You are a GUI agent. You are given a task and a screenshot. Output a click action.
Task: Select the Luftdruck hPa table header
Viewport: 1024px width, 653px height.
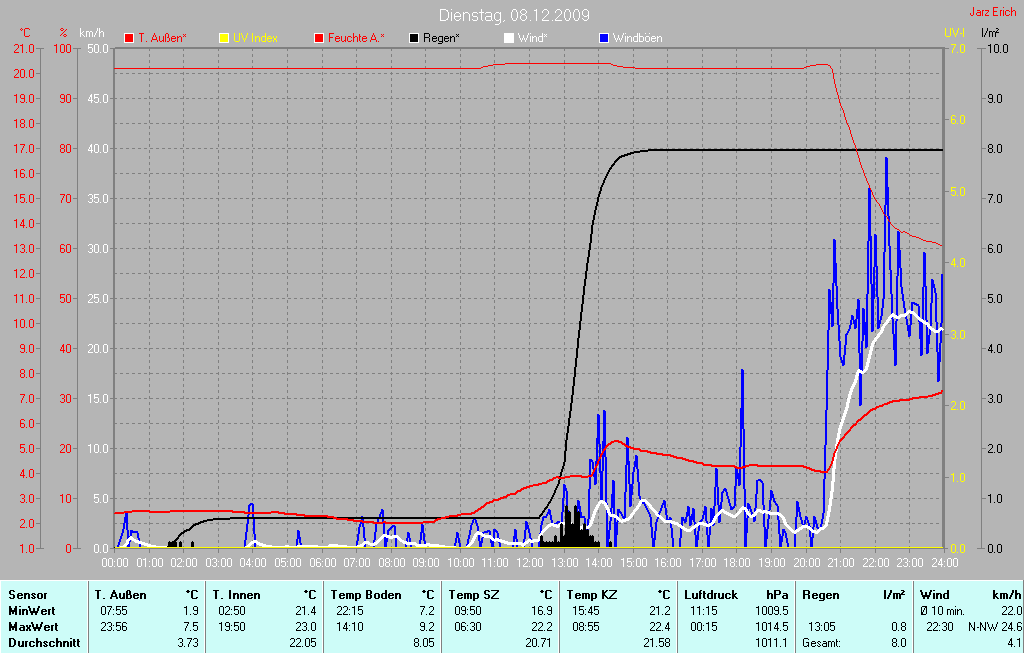coord(714,595)
